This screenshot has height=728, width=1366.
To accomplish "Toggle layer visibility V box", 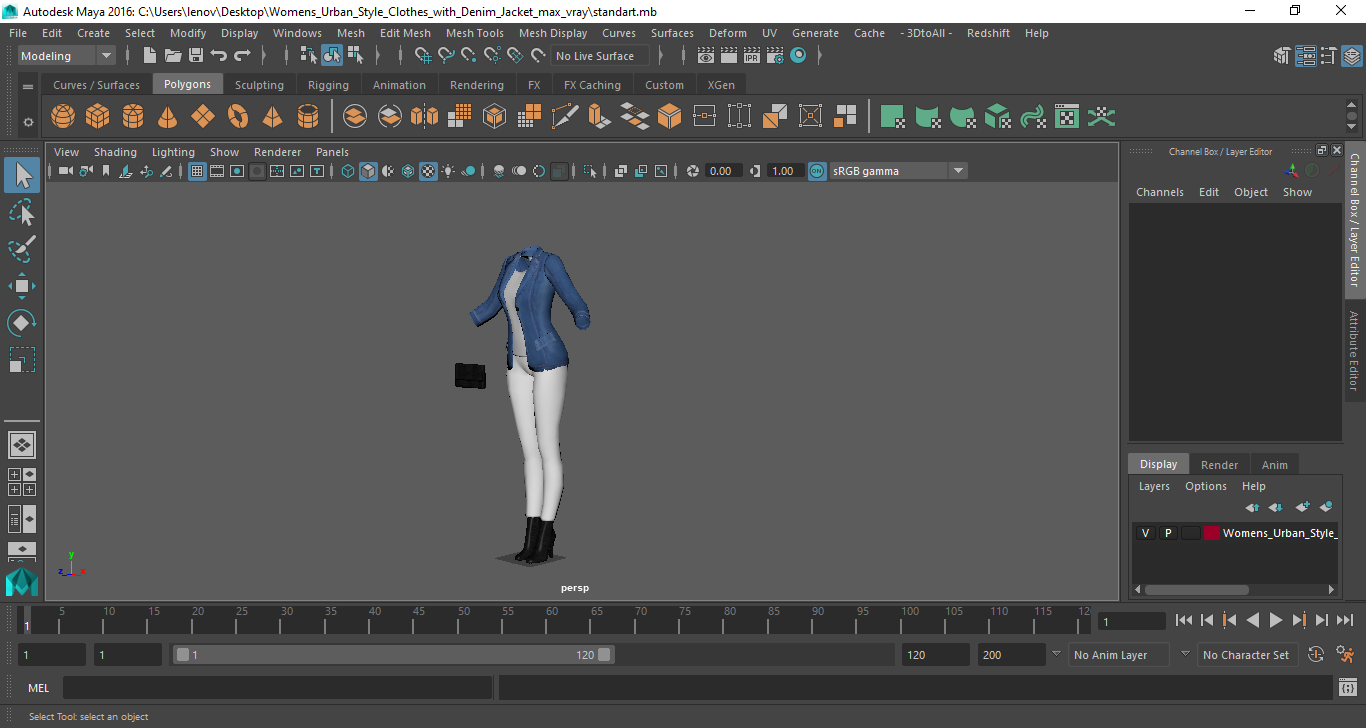I will (1145, 533).
